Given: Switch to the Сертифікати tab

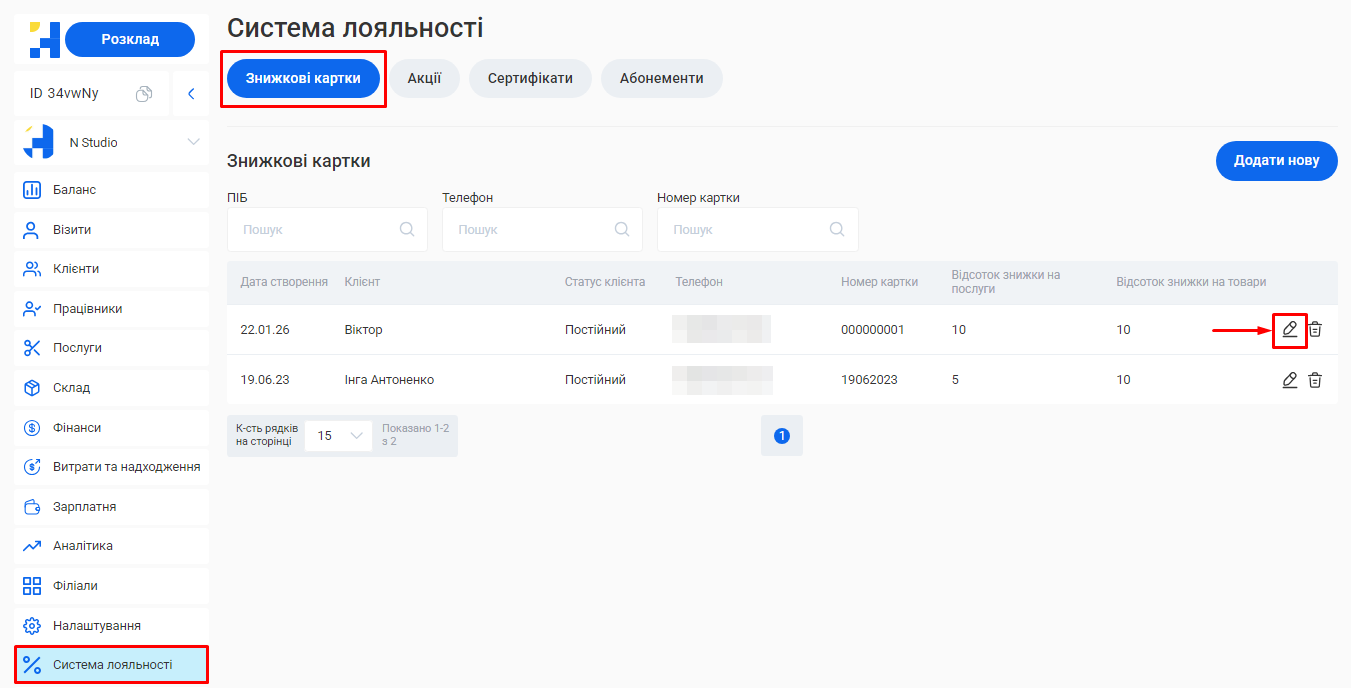Looking at the screenshot, I should [x=530, y=78].
